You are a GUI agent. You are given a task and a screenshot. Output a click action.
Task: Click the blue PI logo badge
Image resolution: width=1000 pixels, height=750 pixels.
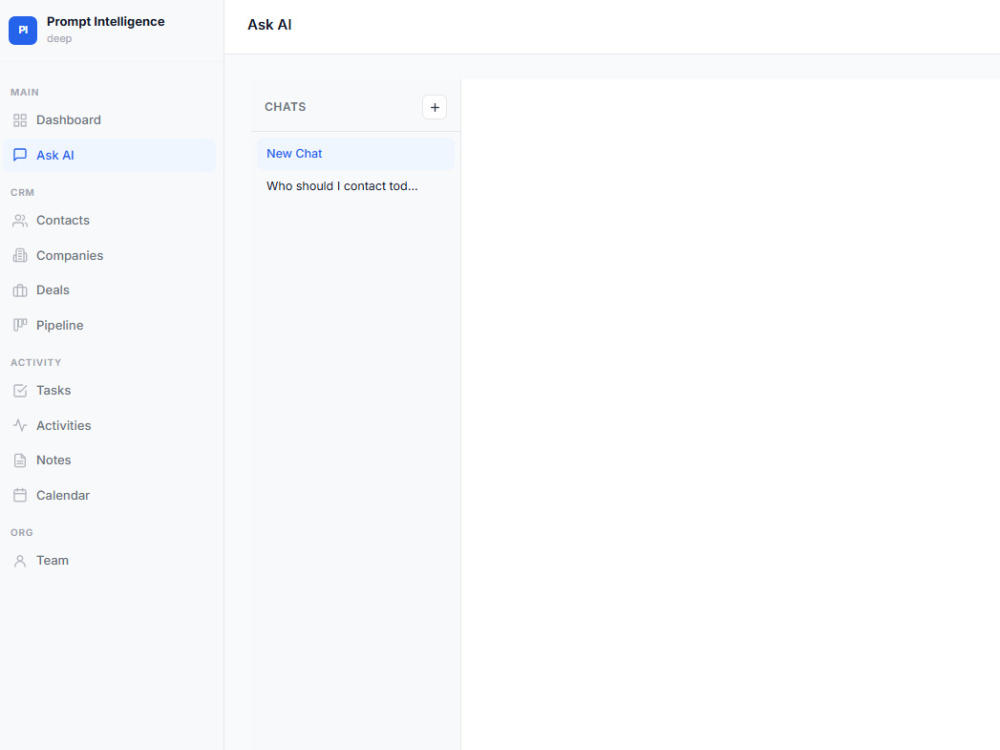[22, 30]
